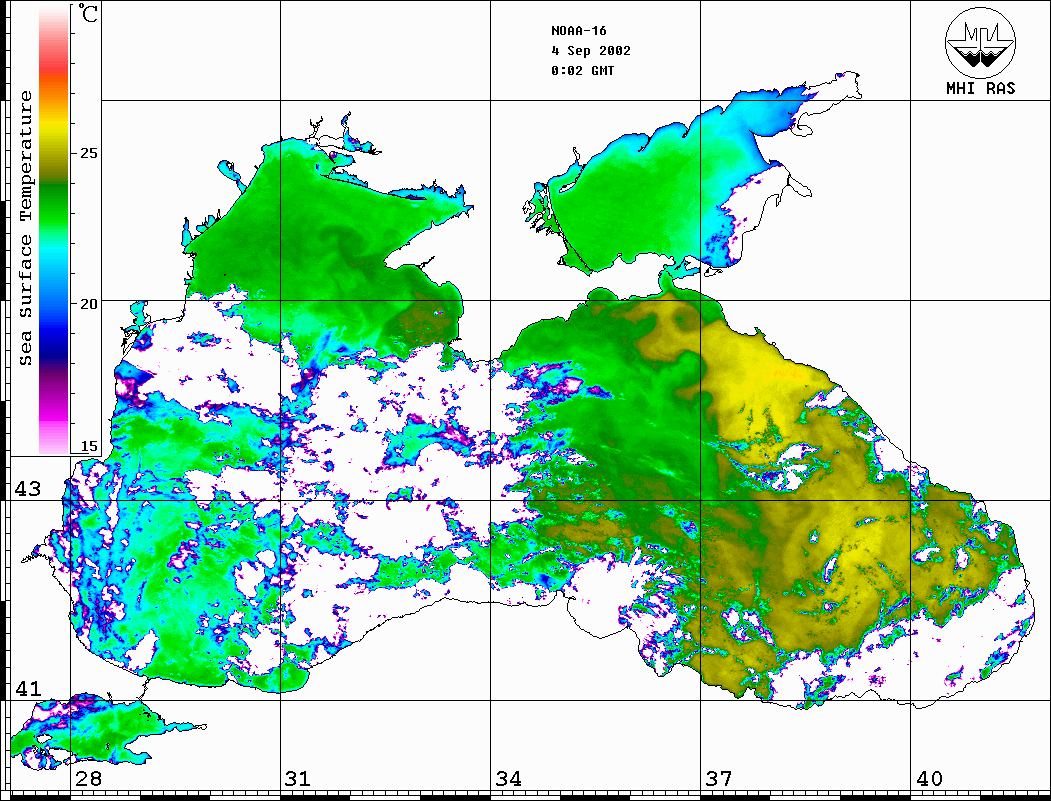Click the date '4 Sep 2002'
This screenshot has width=1051, height=801.
point(591,51)
